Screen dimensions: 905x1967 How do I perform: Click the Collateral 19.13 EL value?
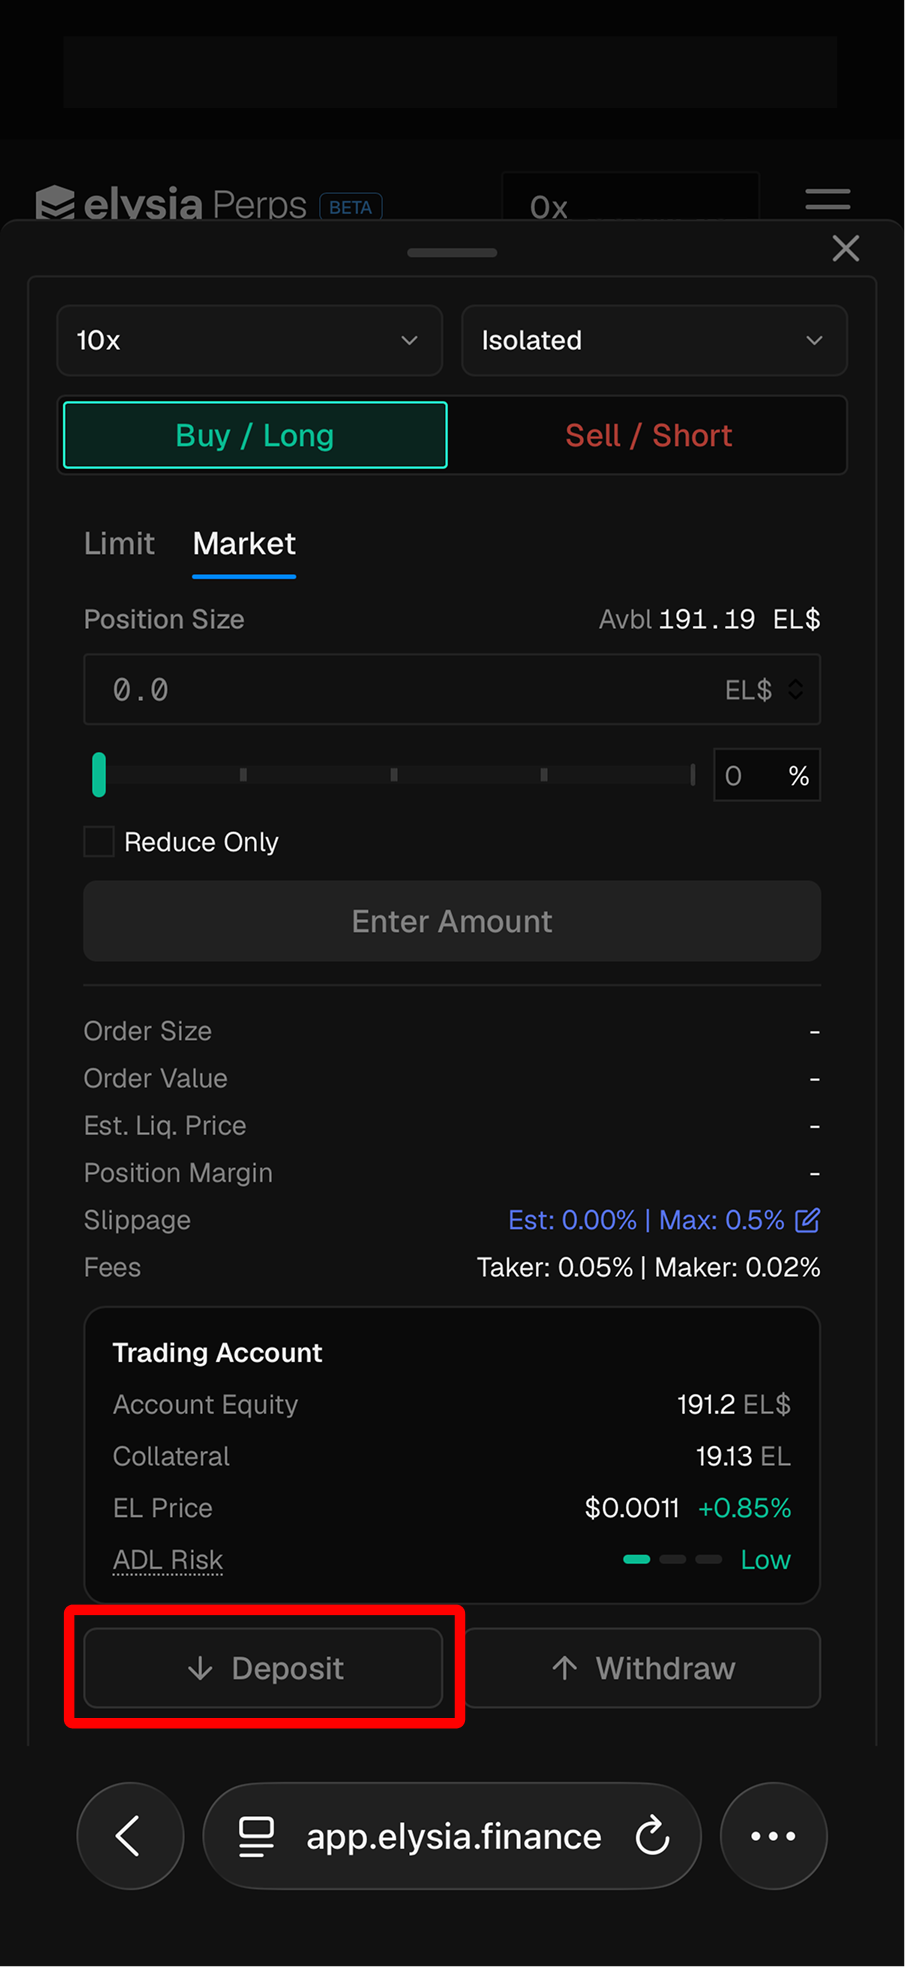[743, 1456]
